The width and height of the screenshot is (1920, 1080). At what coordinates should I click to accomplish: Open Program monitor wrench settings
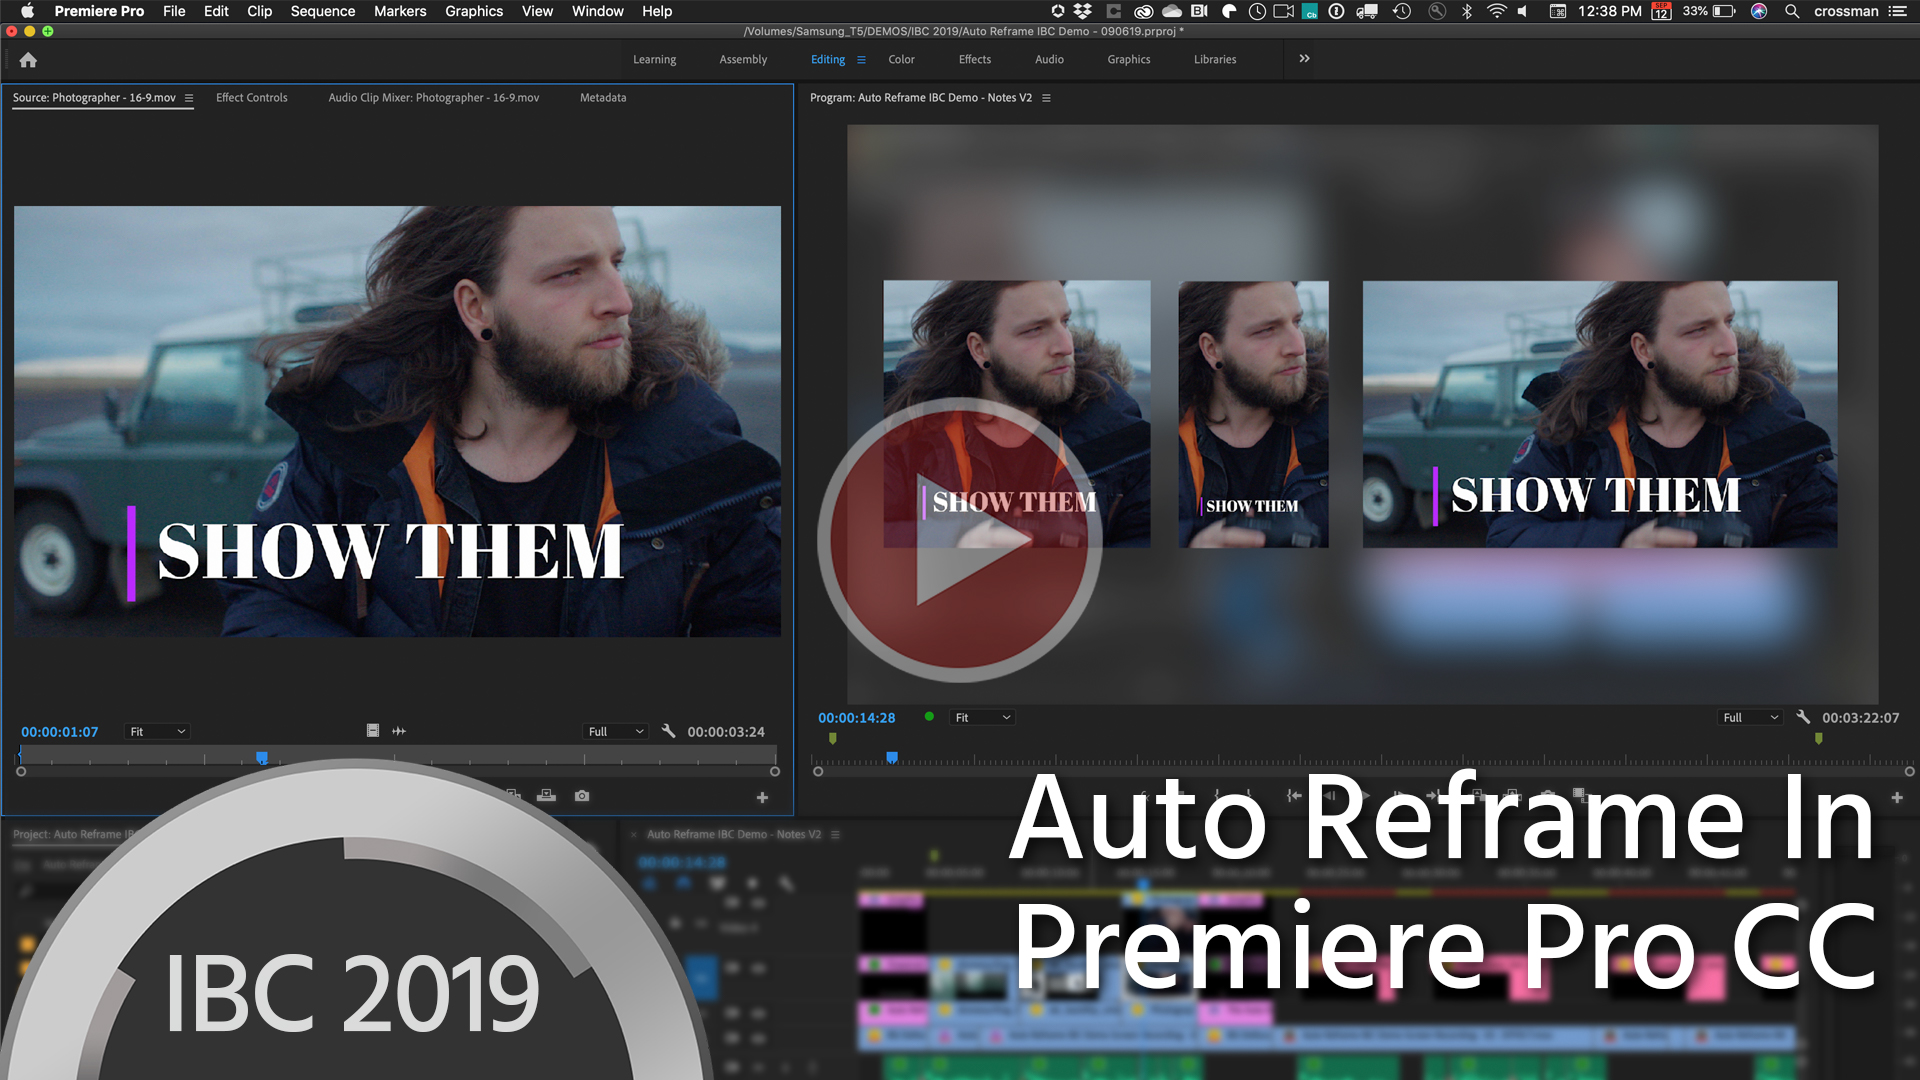1803,717
